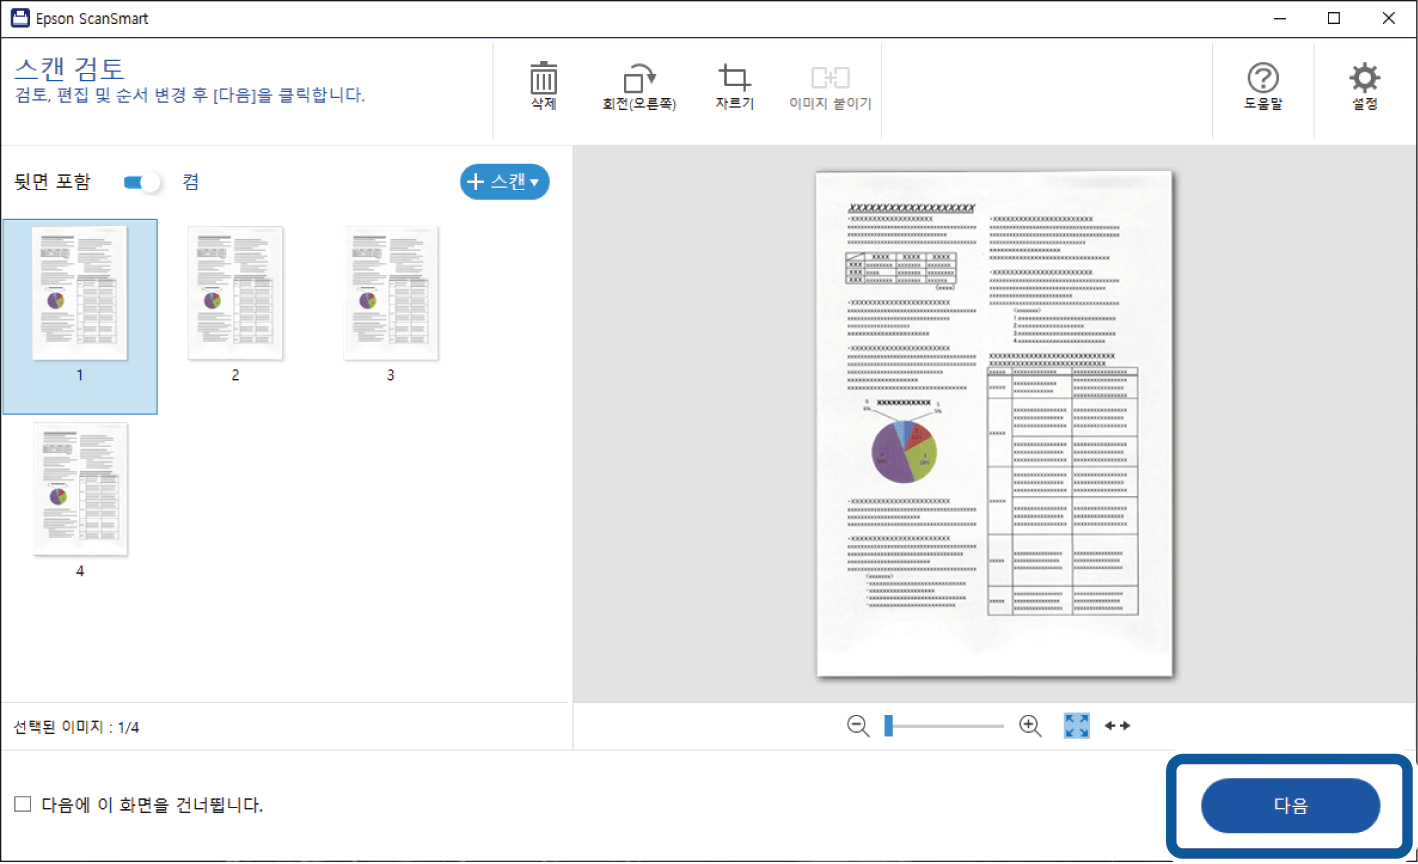The width and height of the screenshot is (1418, 864).
Task: Select page 3 thumbnail
Action: click(x=390, y=293)
